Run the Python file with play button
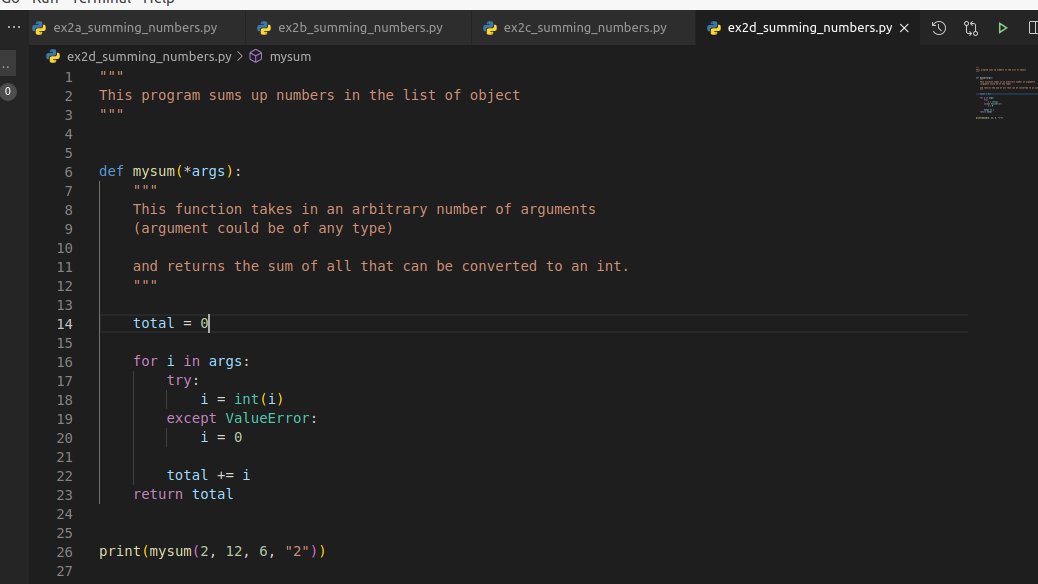1038x584 pixels. pyautogui.click(x=1002, y=28)
